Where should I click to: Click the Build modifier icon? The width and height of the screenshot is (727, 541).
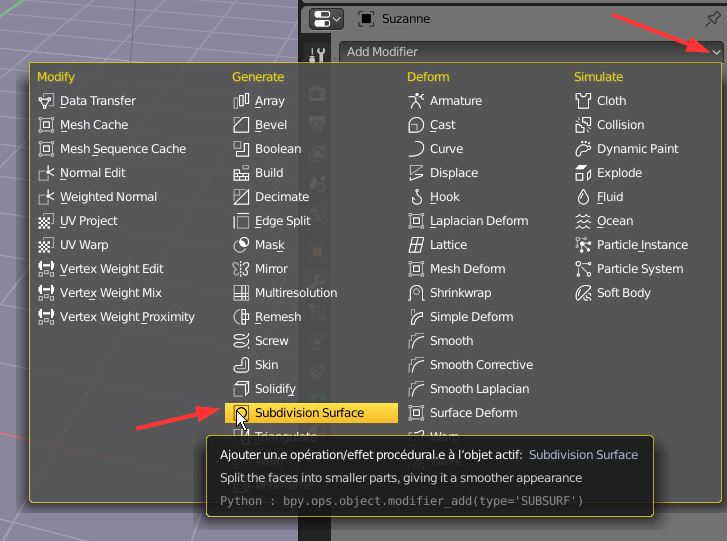tap(241, 173)
